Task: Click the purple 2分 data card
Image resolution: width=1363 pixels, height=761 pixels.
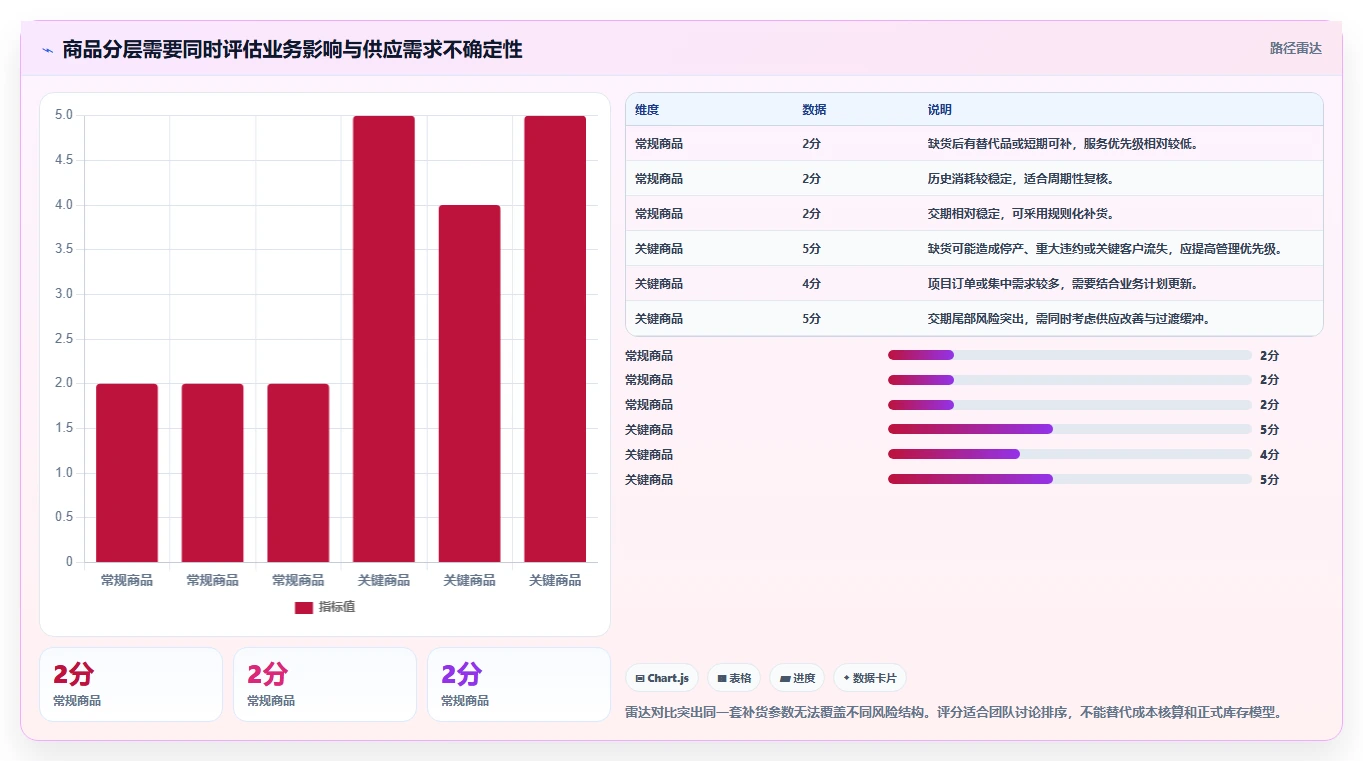Action: tap(518, 684)
